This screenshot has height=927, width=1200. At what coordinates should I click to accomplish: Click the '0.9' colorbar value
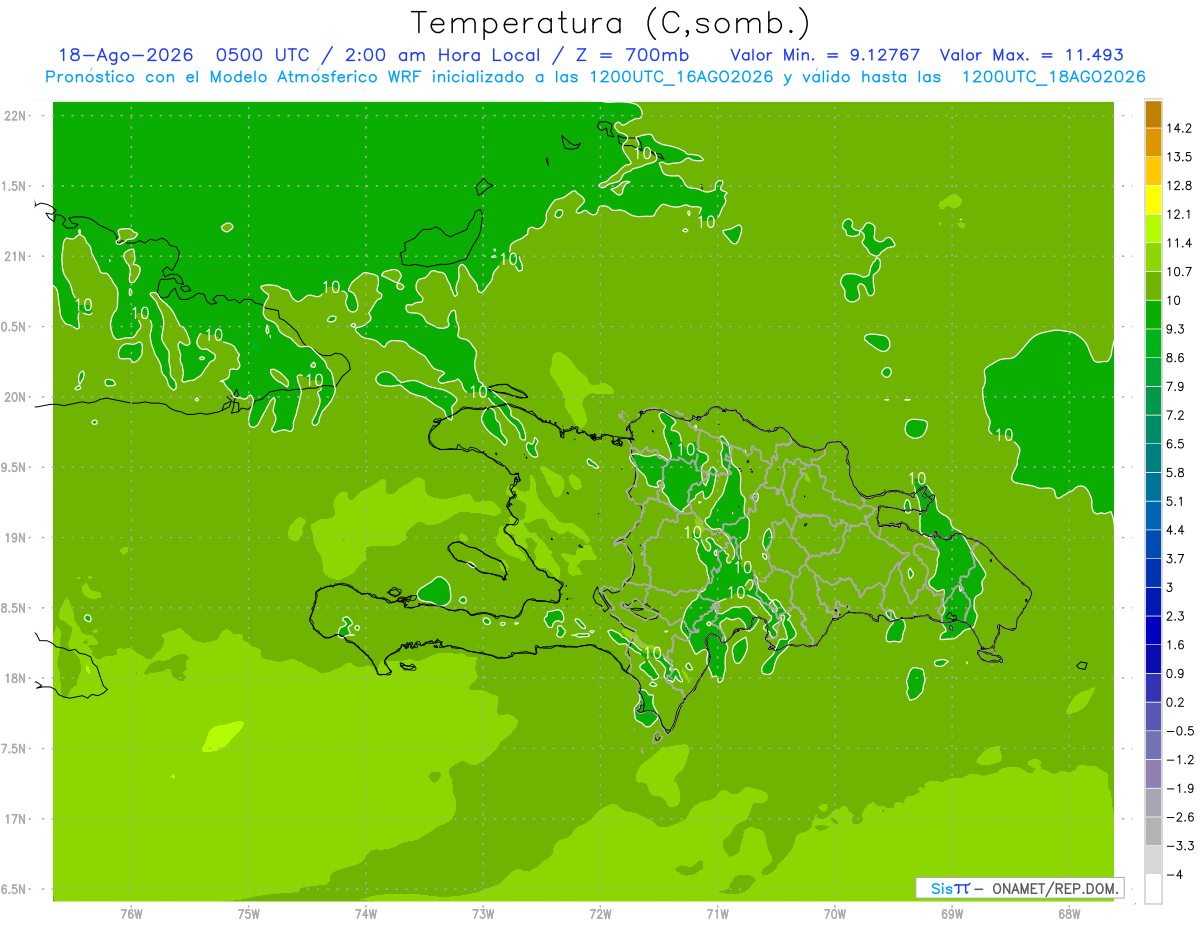click(1175, 674)
